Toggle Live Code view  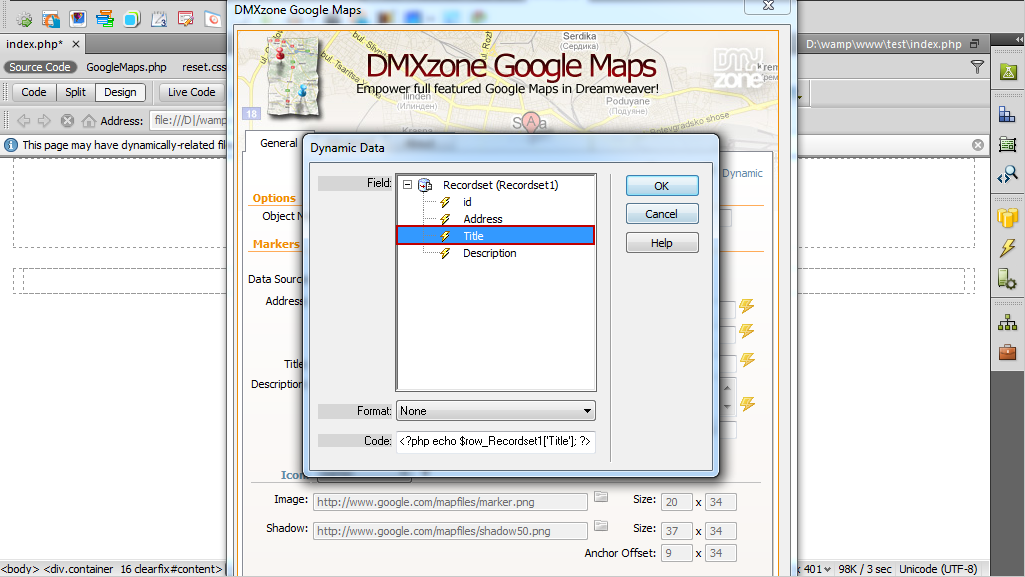(x=192, y=92)
